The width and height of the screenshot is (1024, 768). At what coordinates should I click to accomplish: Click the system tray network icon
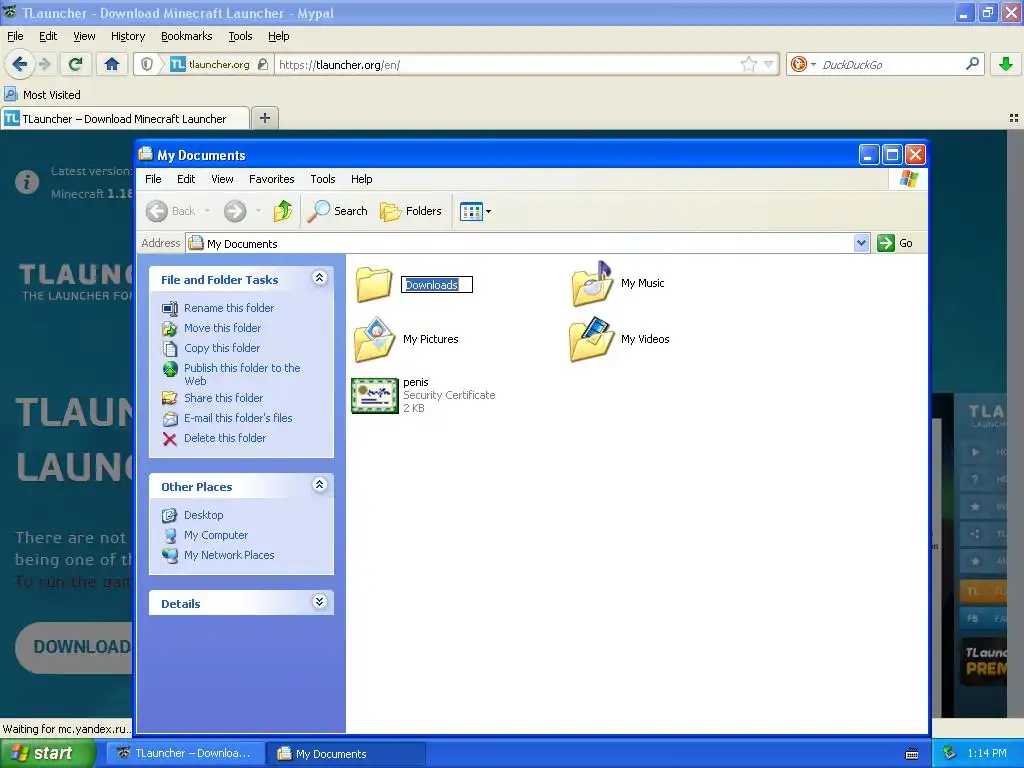click(950, 754)
